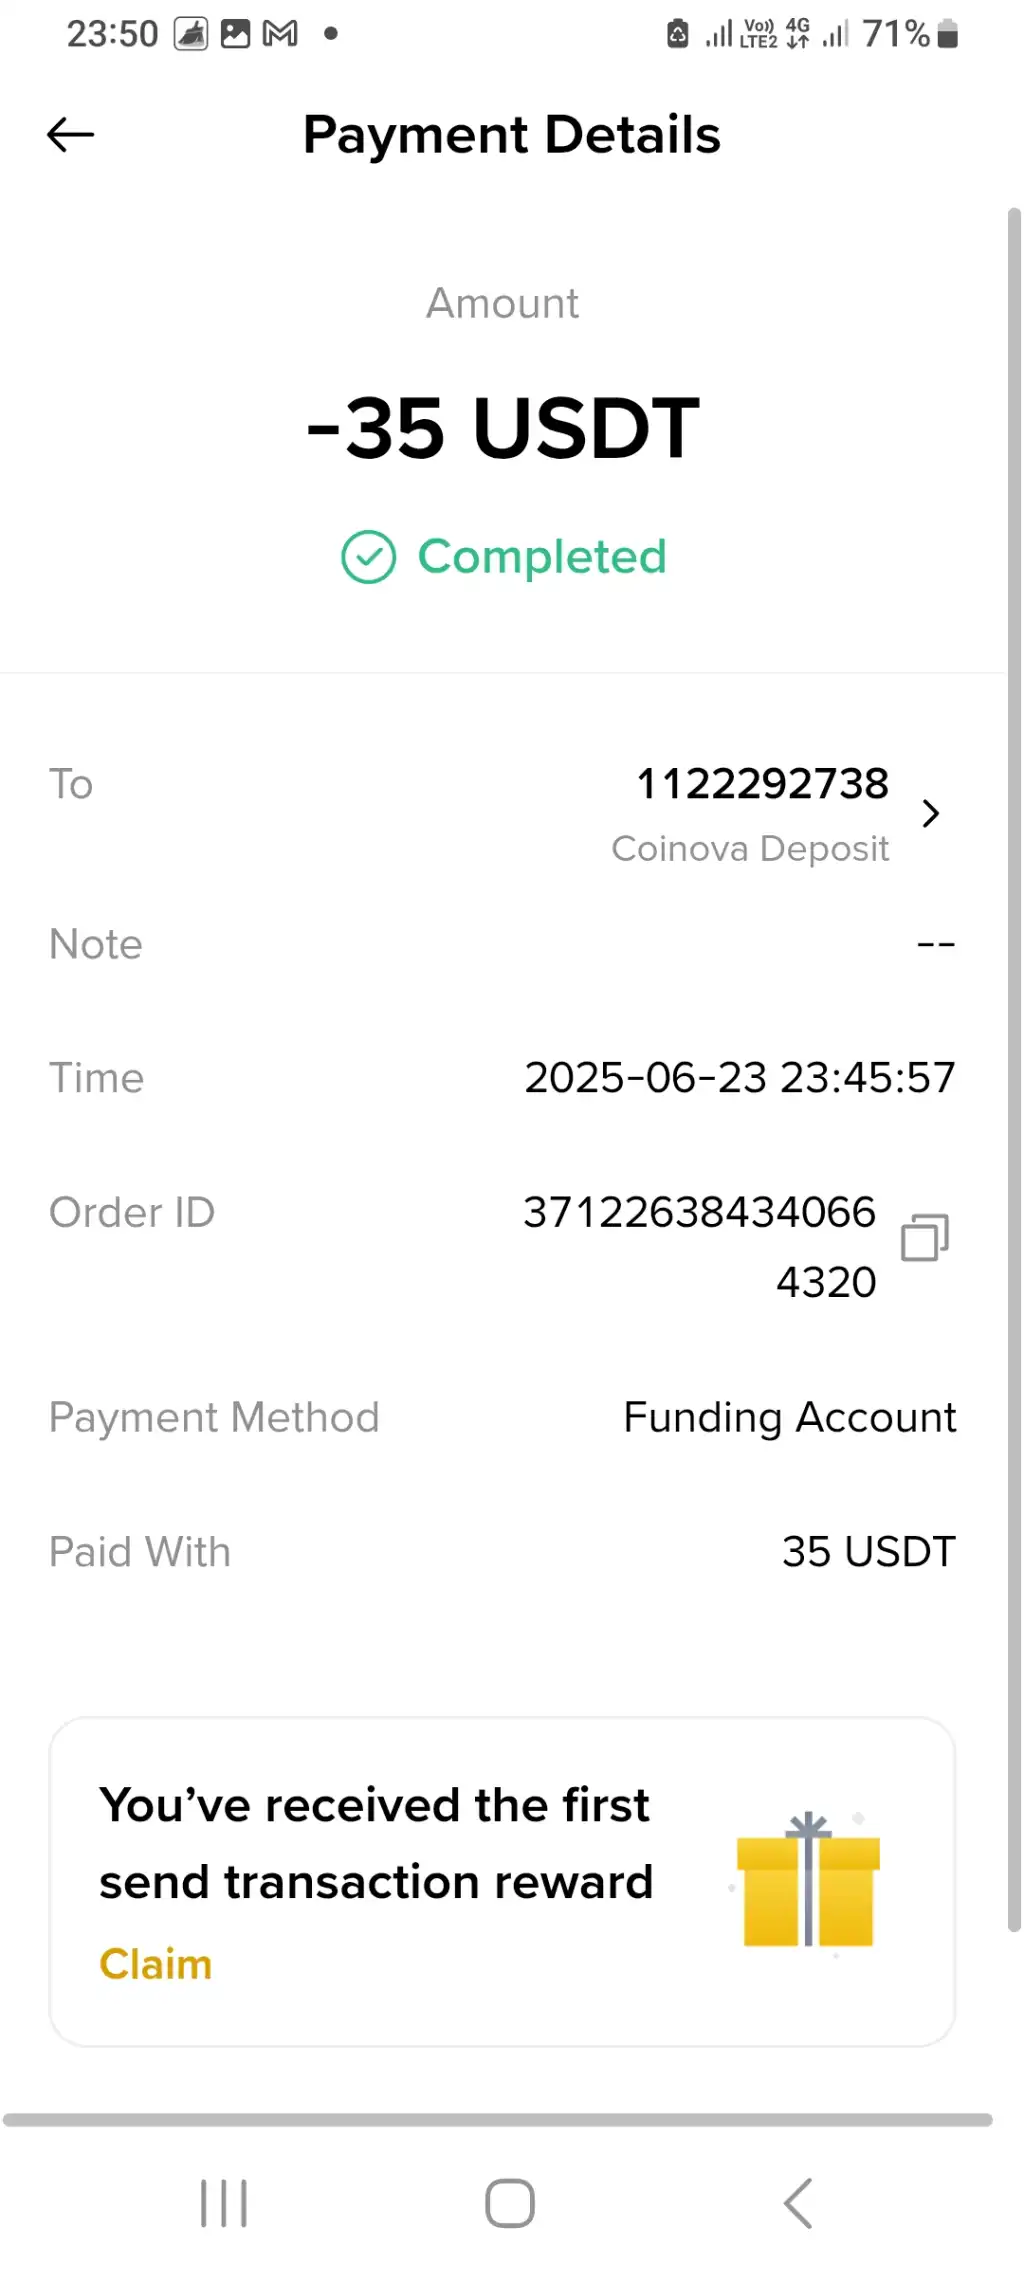This screenshot has height=2283, width=1024.
Task: Claim the first send transaction reward
Action: 156,1964
